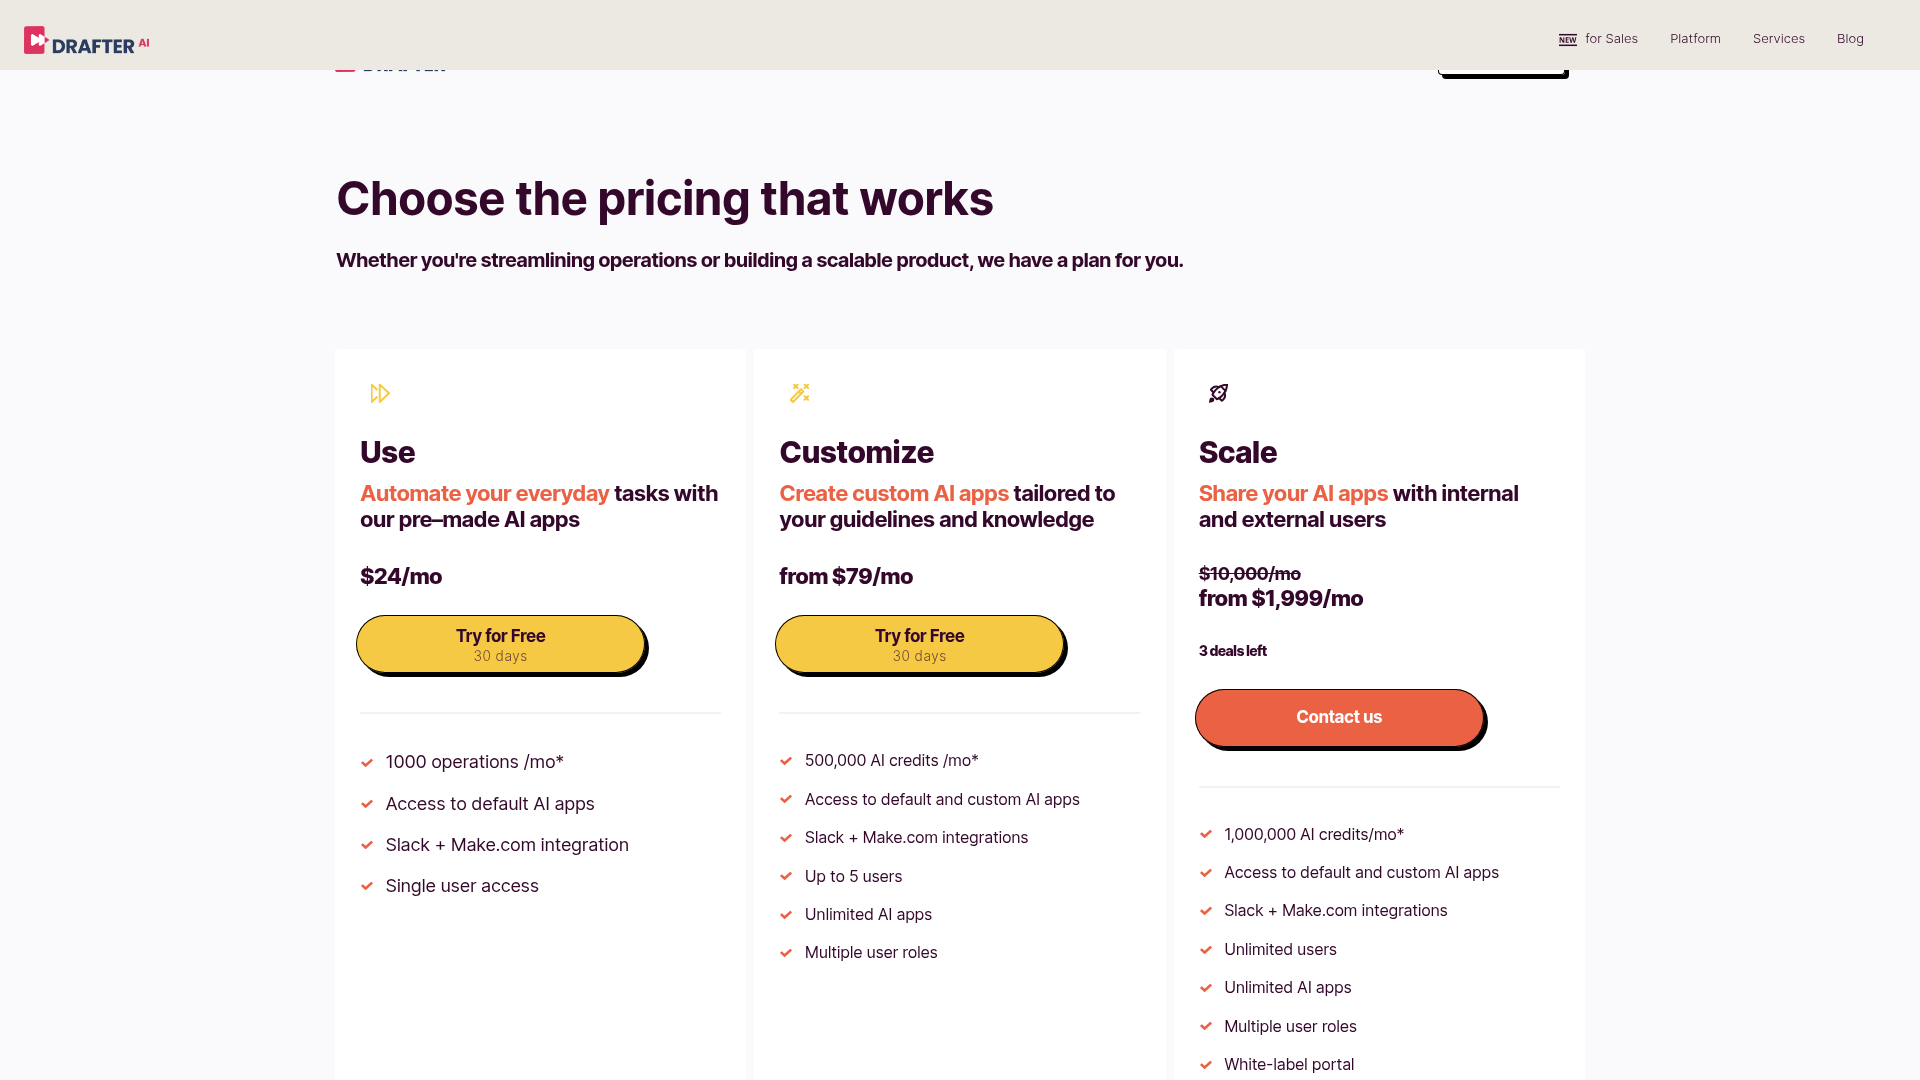This screenshot has height=1080, width=1920.
Task: Click the Share your AI apps highlighted text
Action: (1292, 493)
